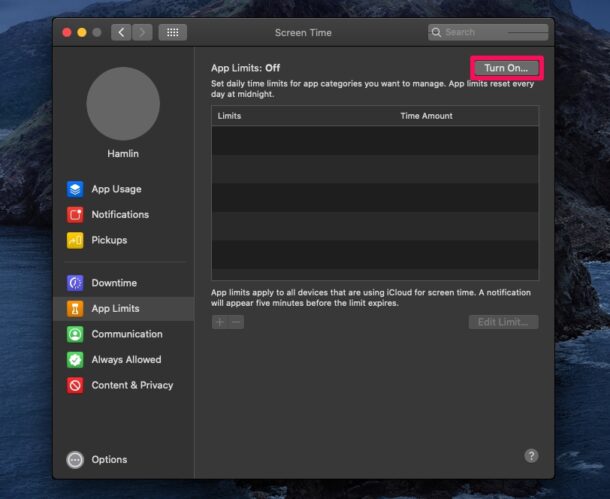Go forward with the right chevron button

tap(142, 32)
